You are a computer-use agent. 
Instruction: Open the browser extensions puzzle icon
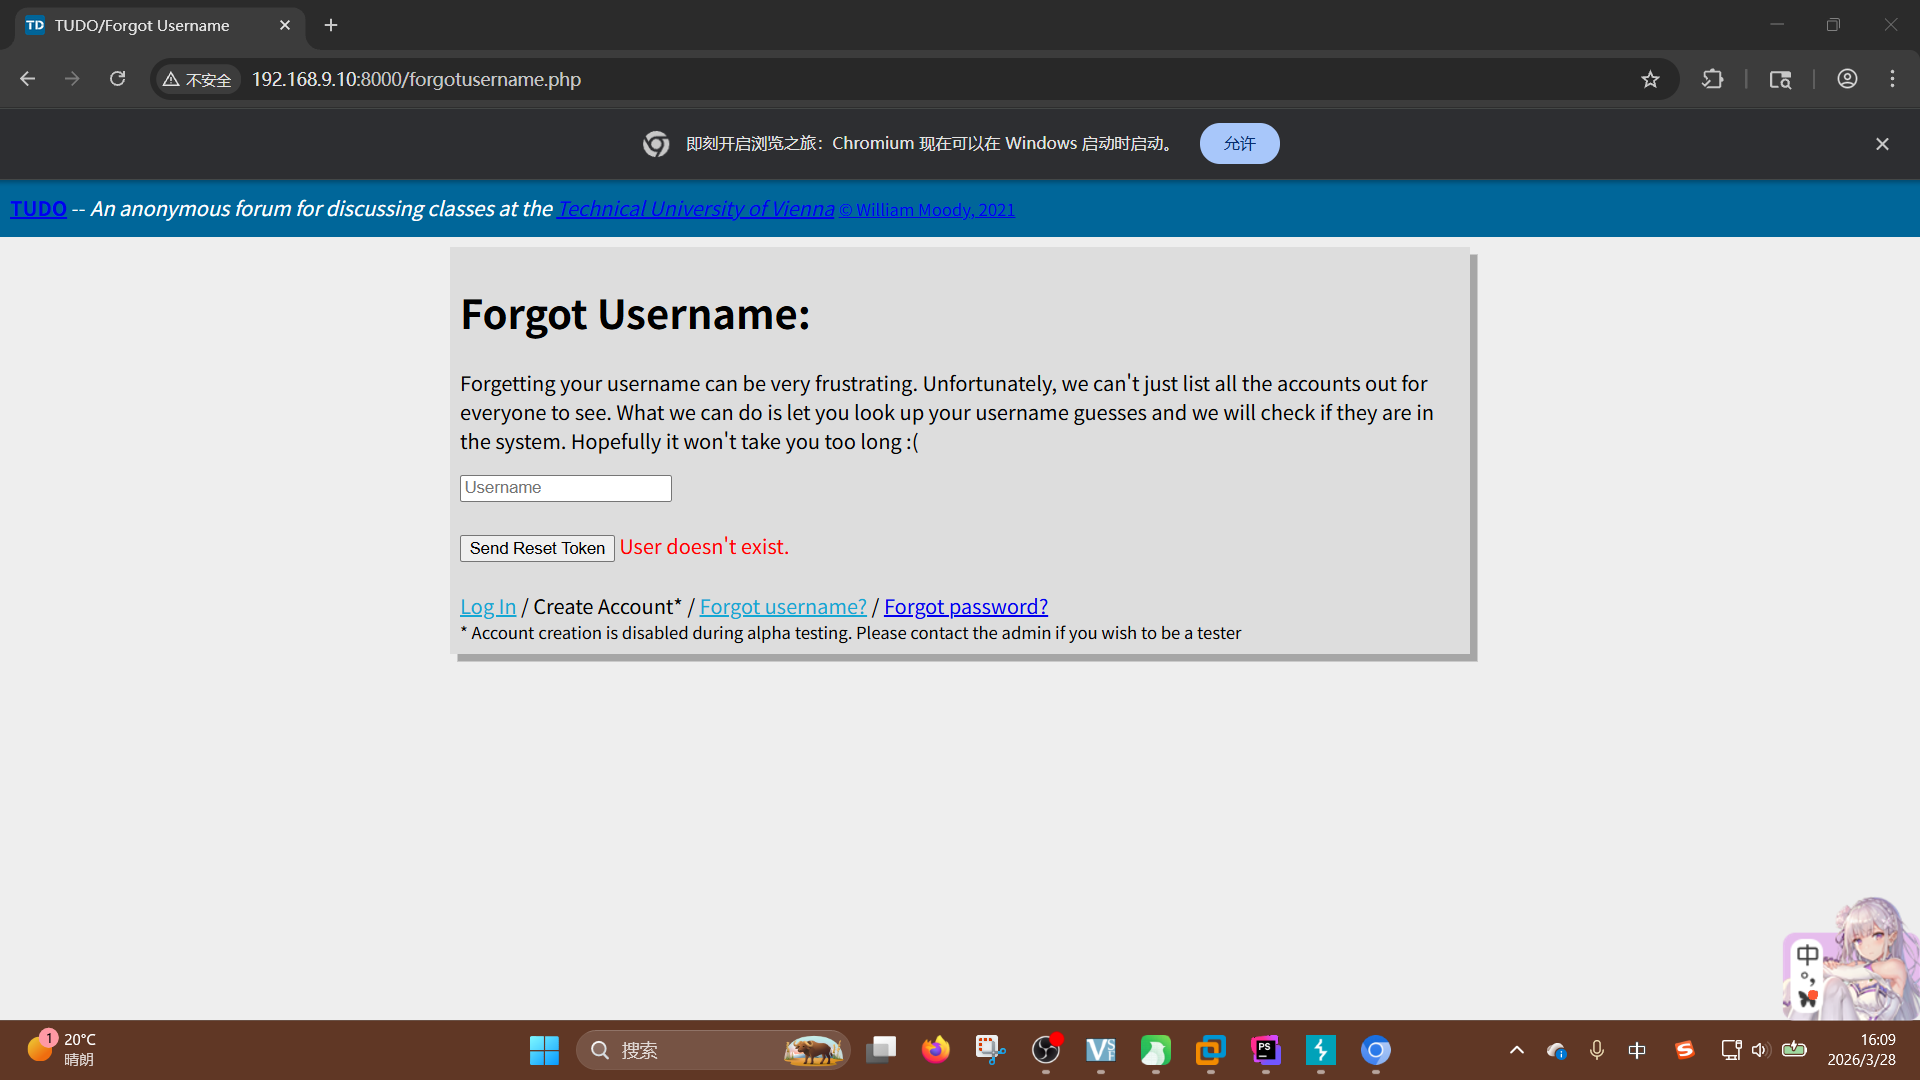(x=1712, y=79)
